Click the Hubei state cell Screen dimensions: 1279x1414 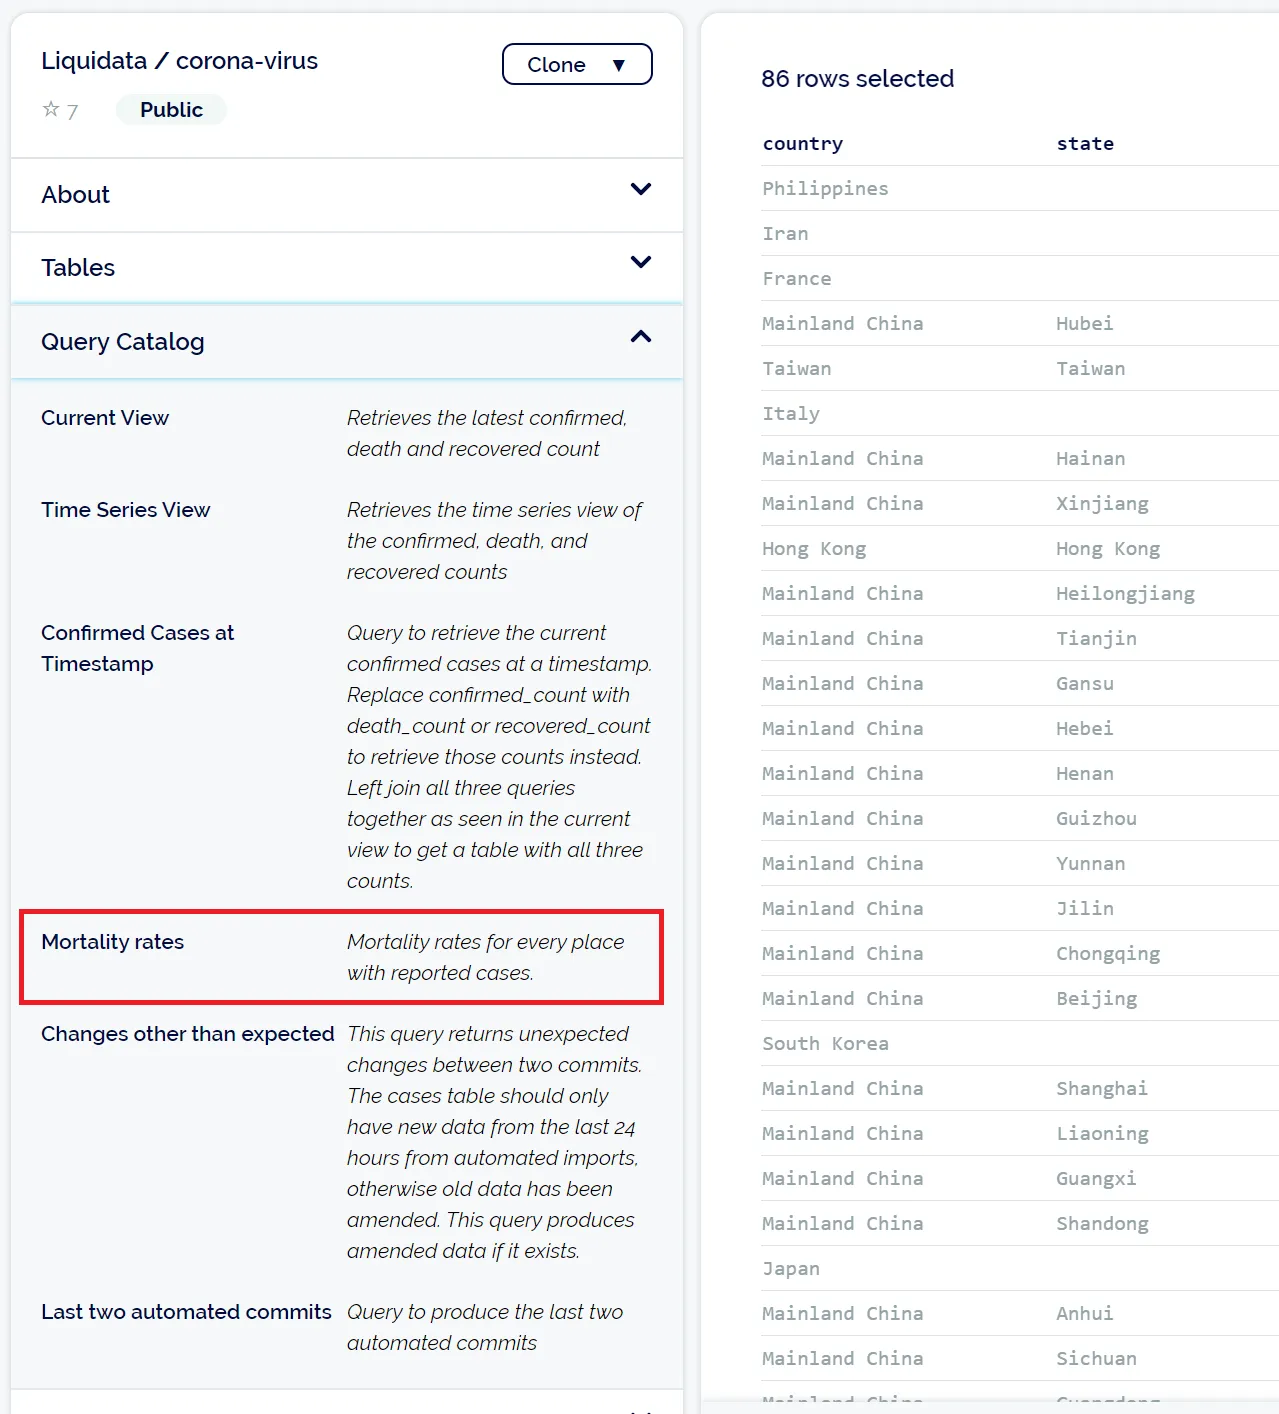click(1084, 323)
